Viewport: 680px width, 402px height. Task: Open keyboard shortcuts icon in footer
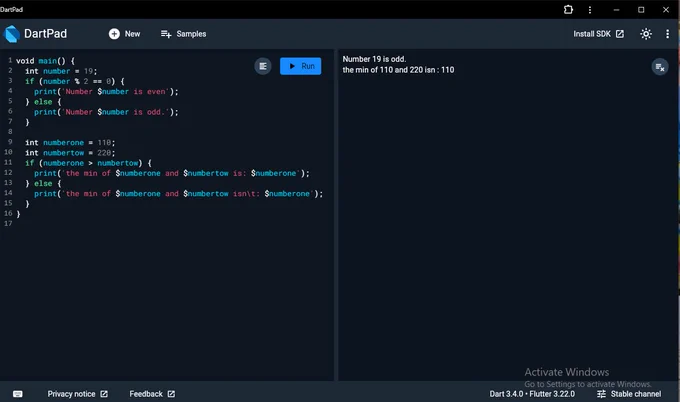(x=18, y=394)
